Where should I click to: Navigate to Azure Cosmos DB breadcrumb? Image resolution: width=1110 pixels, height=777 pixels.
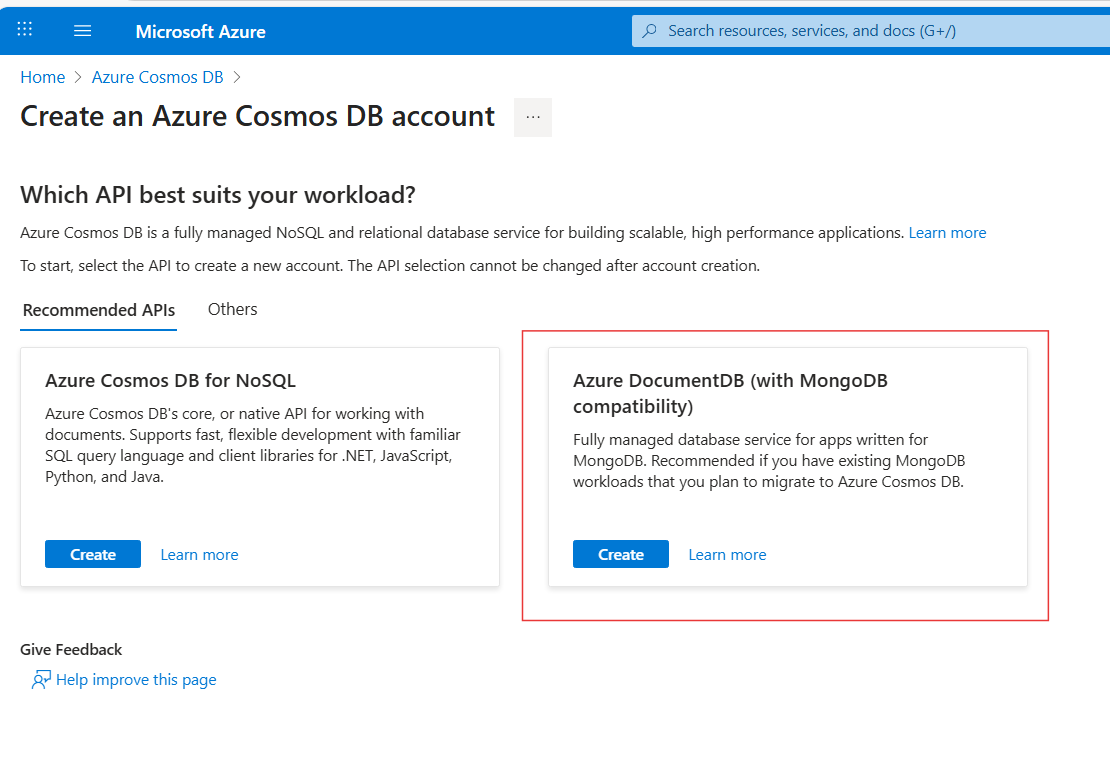(158, 77)
